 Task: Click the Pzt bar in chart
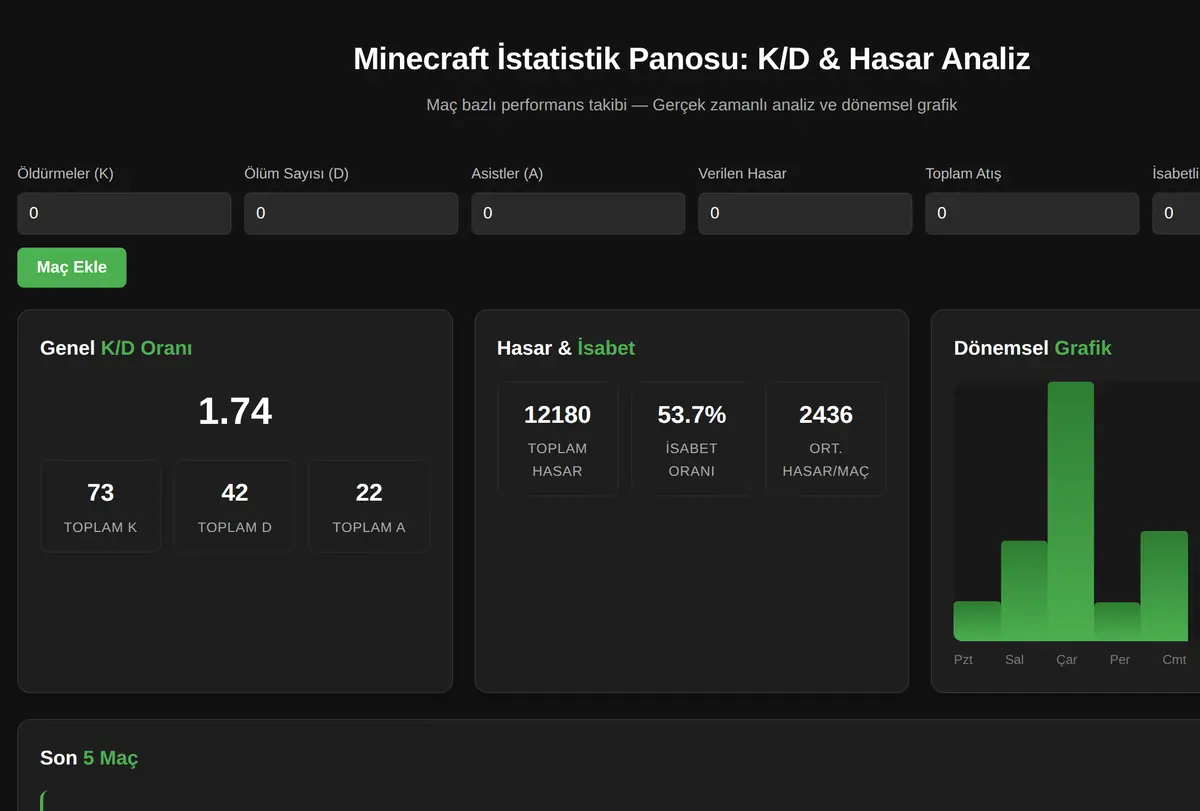point(977,621)
